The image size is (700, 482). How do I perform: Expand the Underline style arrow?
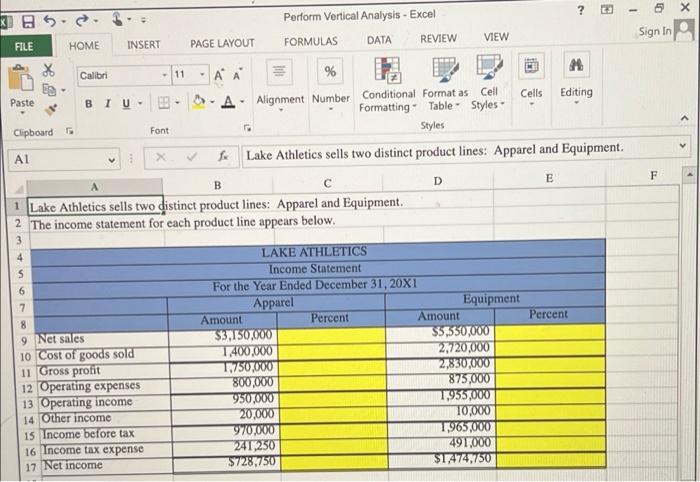pos(140,104)
